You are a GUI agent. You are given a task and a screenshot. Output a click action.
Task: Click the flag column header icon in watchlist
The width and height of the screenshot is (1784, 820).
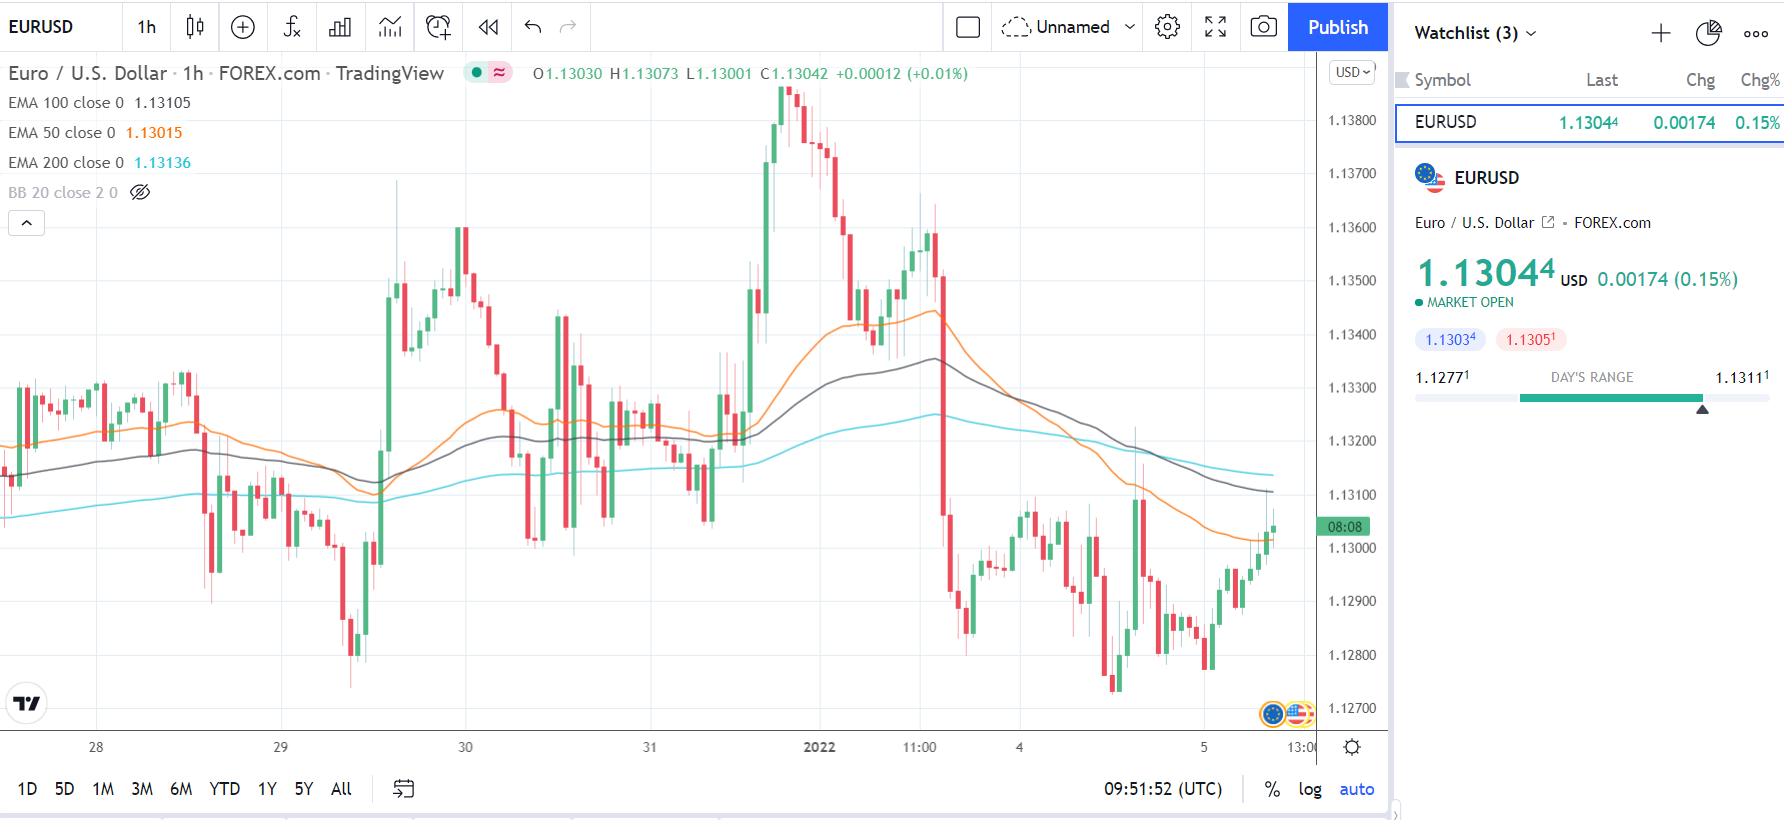coord(1402,80)
